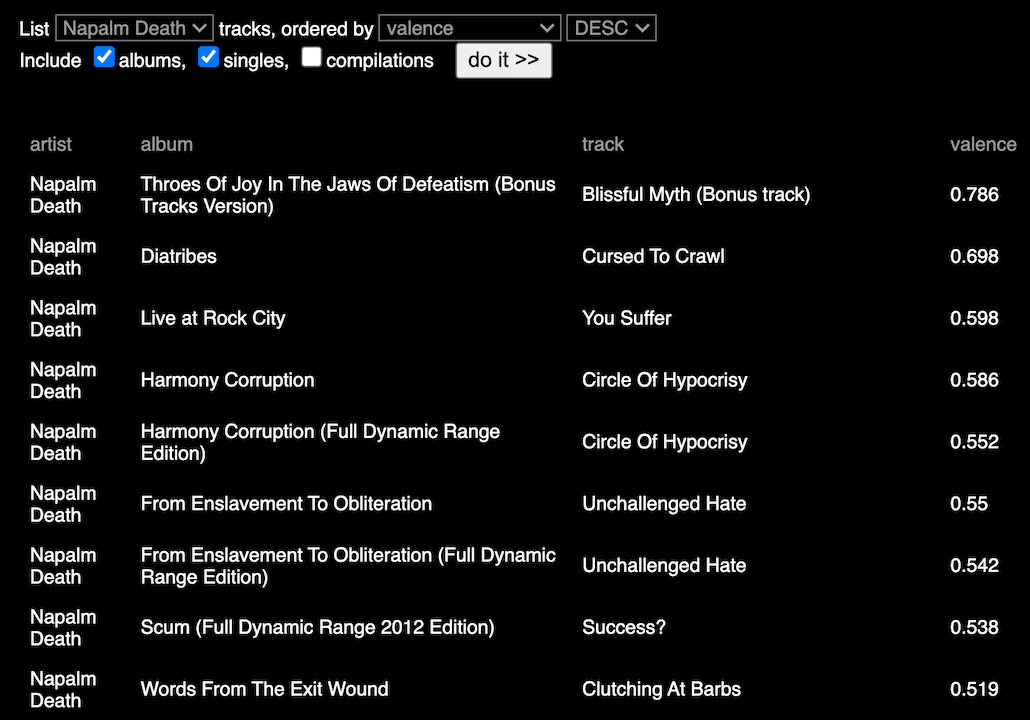Click the 'album' column header
This screenshot has height=720, width=1030.
tap(167, 145)
